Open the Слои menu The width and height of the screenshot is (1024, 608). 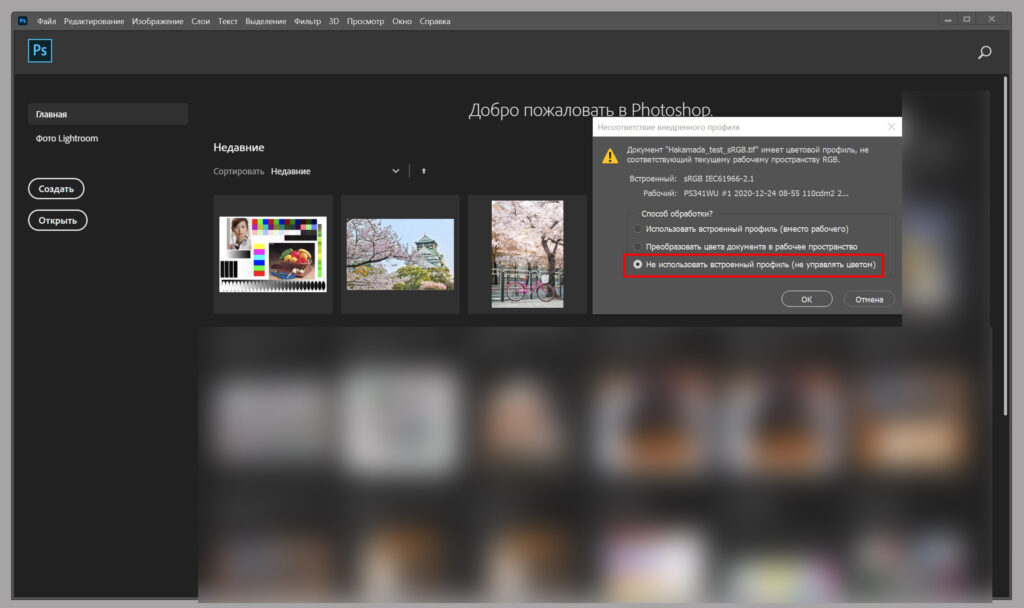pyautogui.click(x=200, y=21)
